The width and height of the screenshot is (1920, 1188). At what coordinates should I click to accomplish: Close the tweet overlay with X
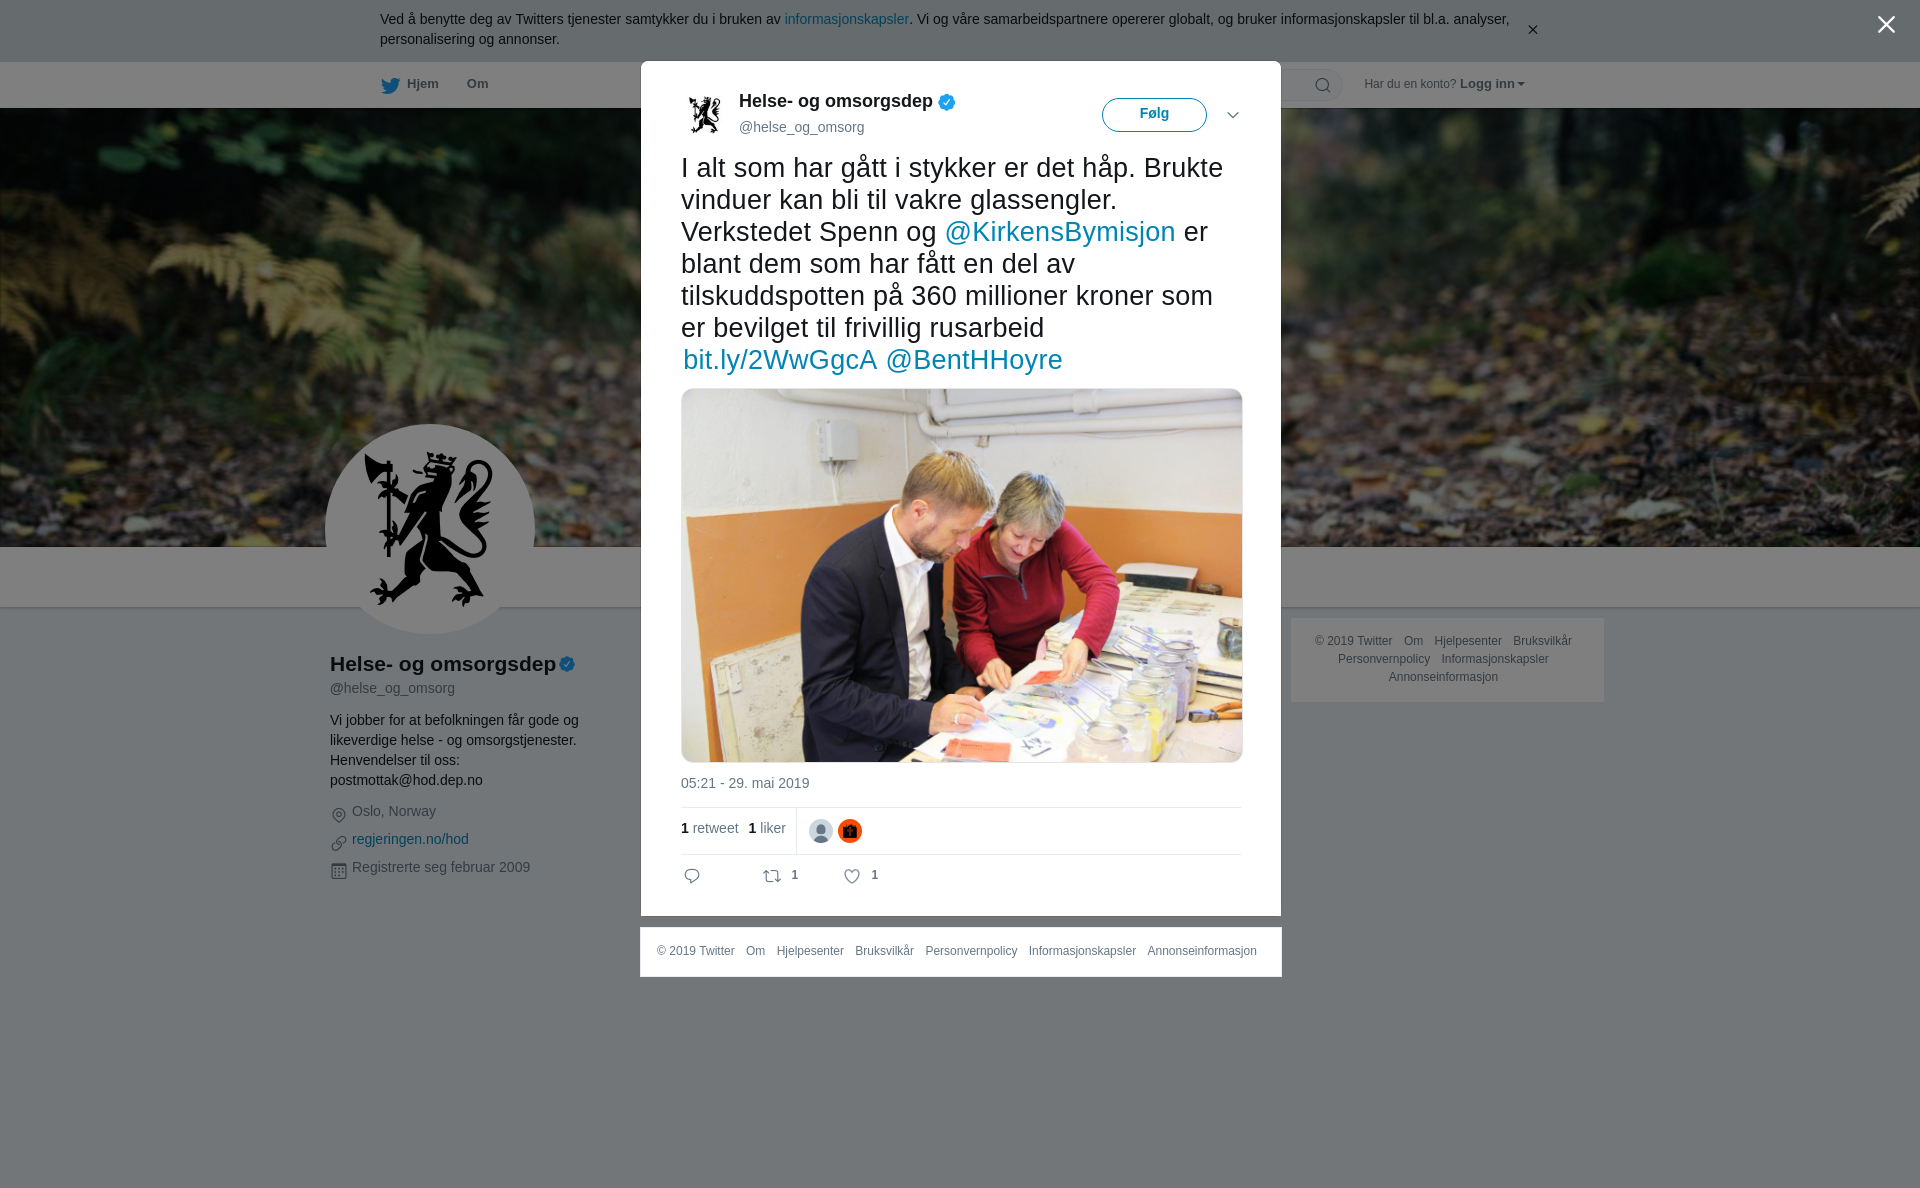click(x=1886, y=25)
